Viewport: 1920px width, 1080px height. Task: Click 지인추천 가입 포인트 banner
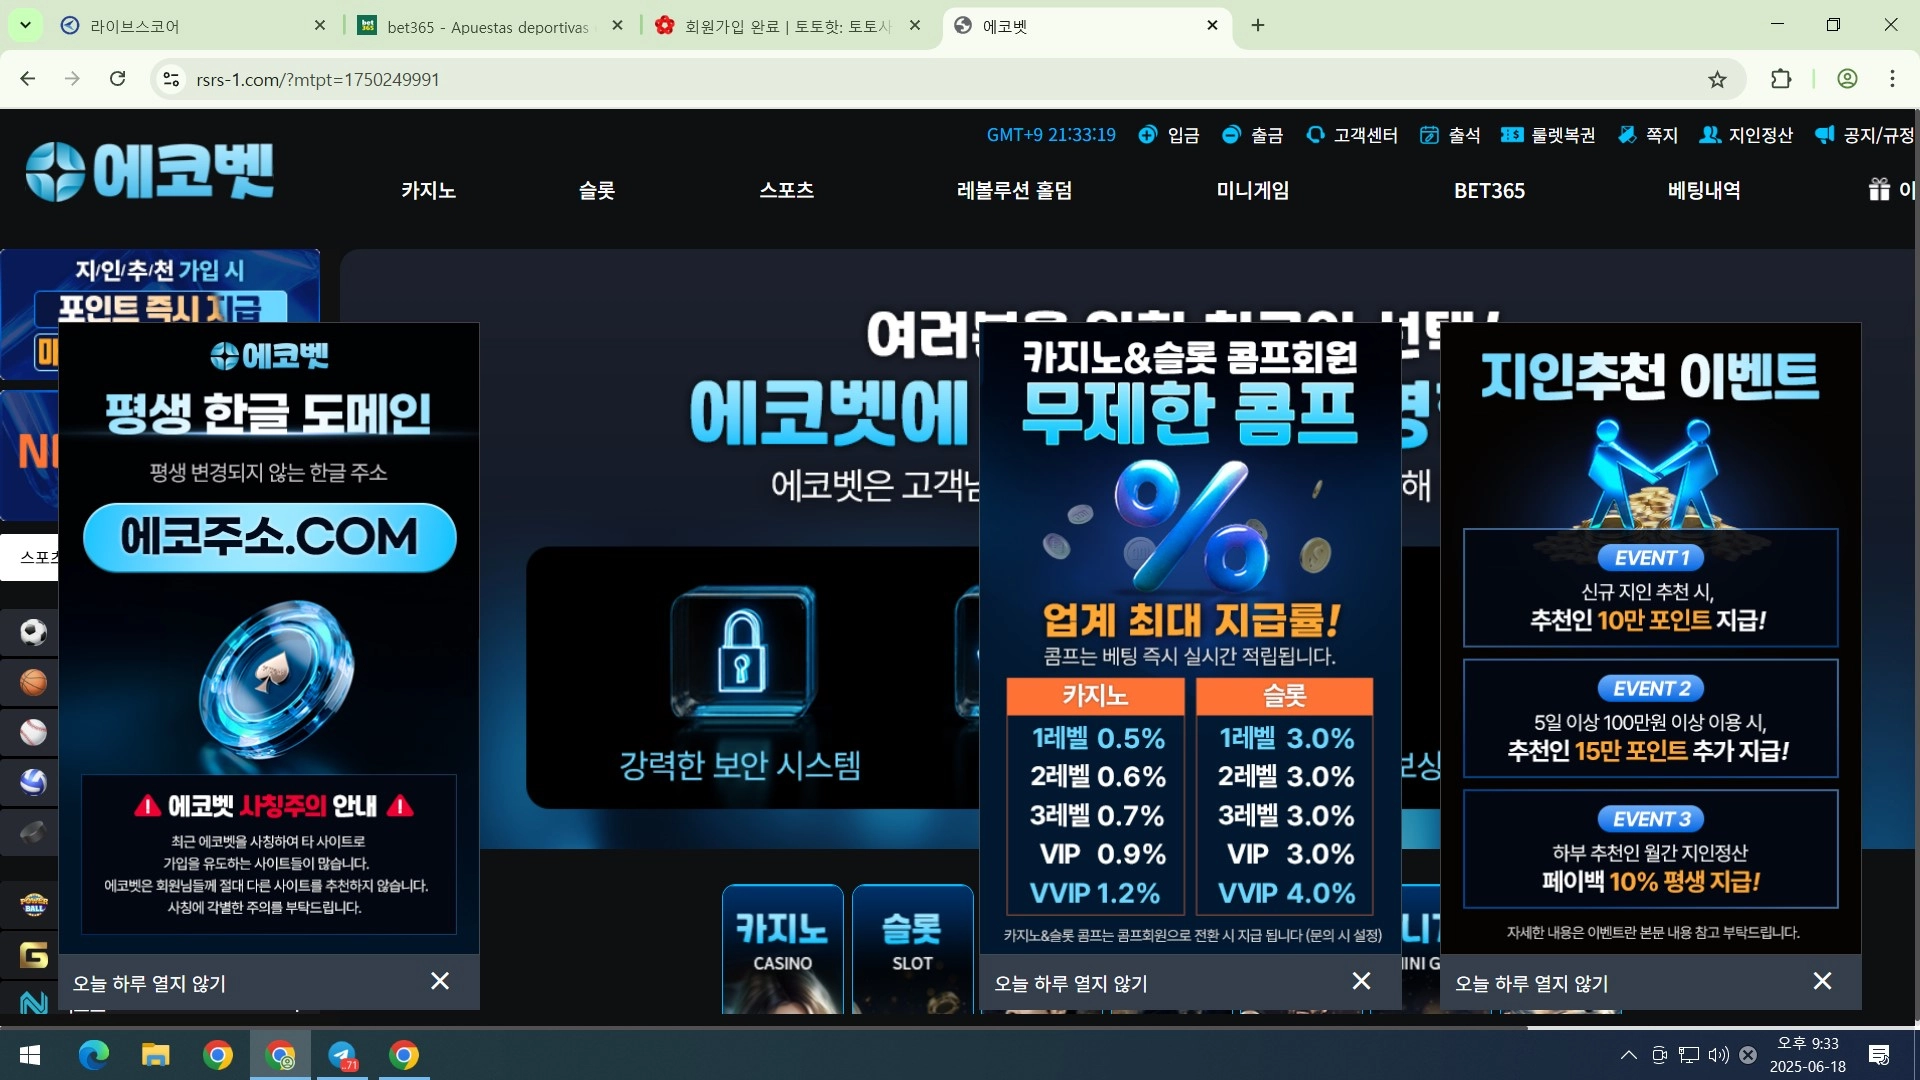coord(160,286)
